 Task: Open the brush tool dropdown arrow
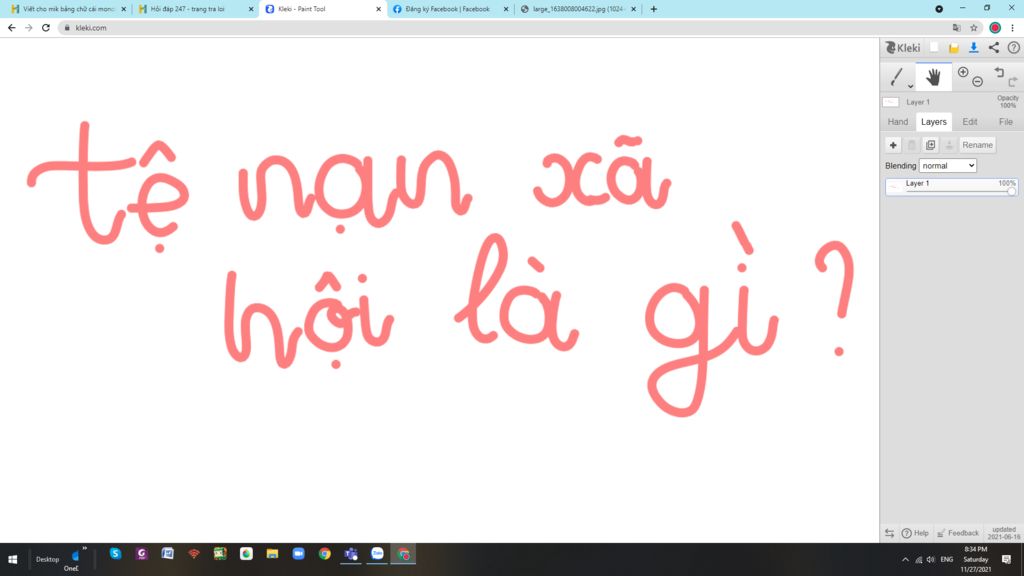pyautogui.click(x=910, y=86)
